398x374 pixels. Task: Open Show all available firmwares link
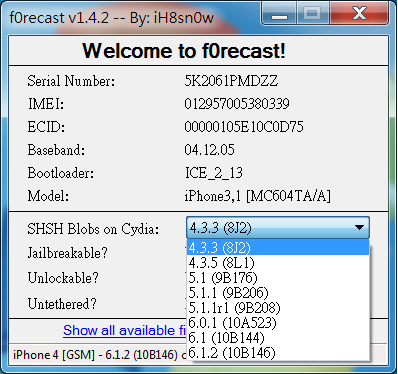click(x=124, y=330)
